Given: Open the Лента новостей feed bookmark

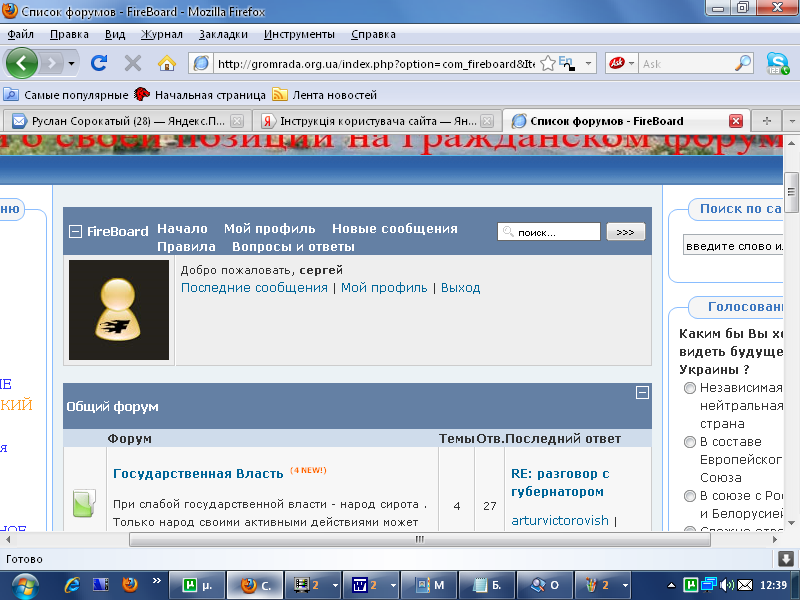Looking at the screenshot, I should [x=324, y=95].
